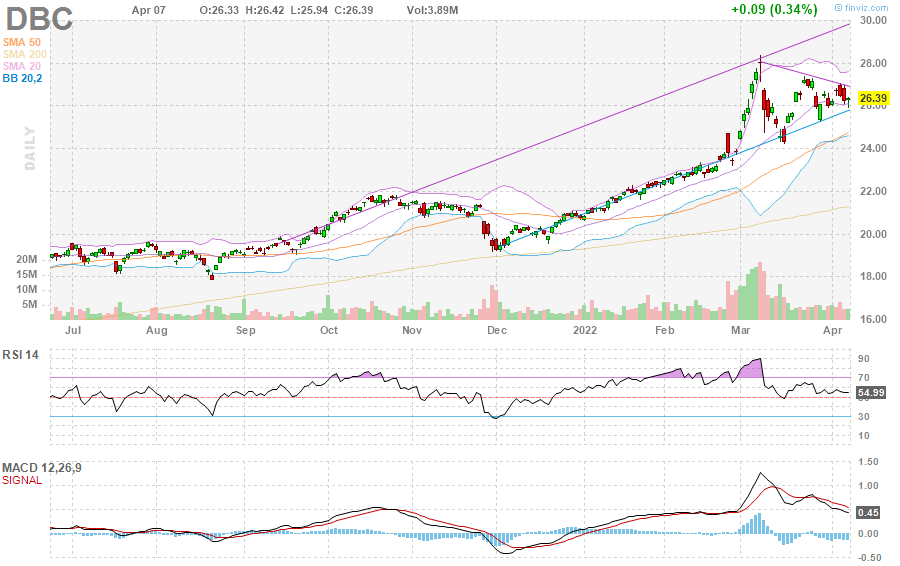The width and height of the screenshot is (900, 566).
Task: Click the RSI 14 indicator label
Action: tap(21, 355)
